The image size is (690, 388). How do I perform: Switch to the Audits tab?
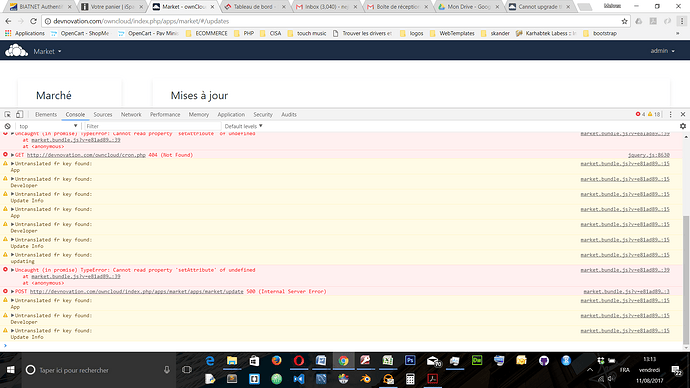pyautogui.click(x=289, y=114)
